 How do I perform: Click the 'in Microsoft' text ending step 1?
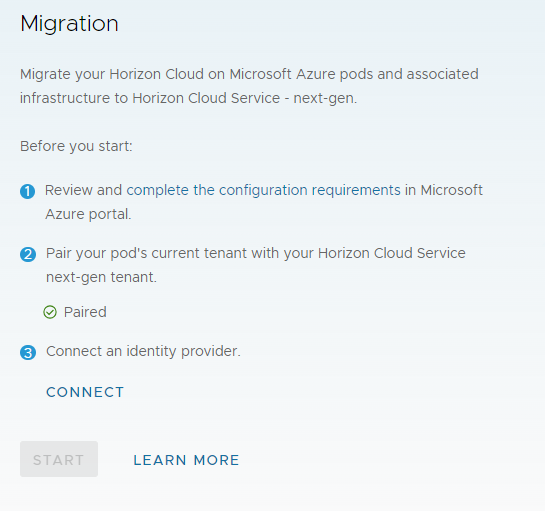(444, 190)
